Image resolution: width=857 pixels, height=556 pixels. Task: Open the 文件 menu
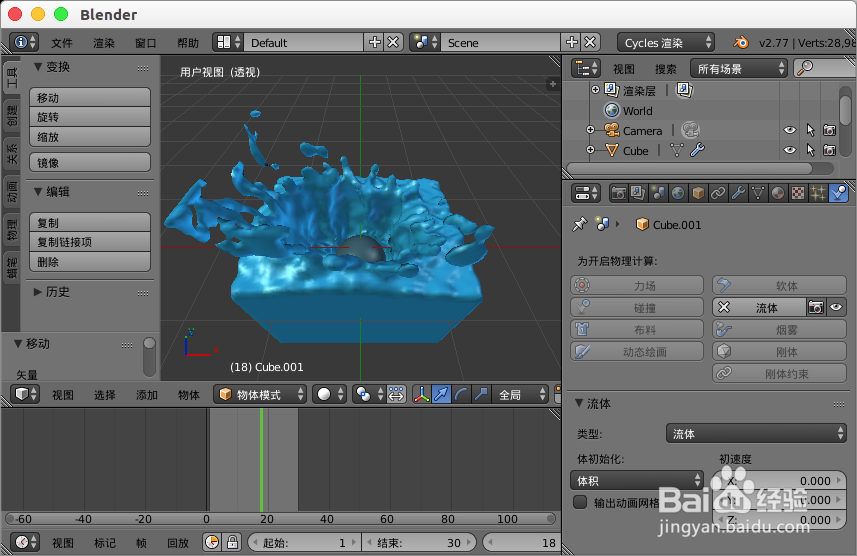click(62, 43)
